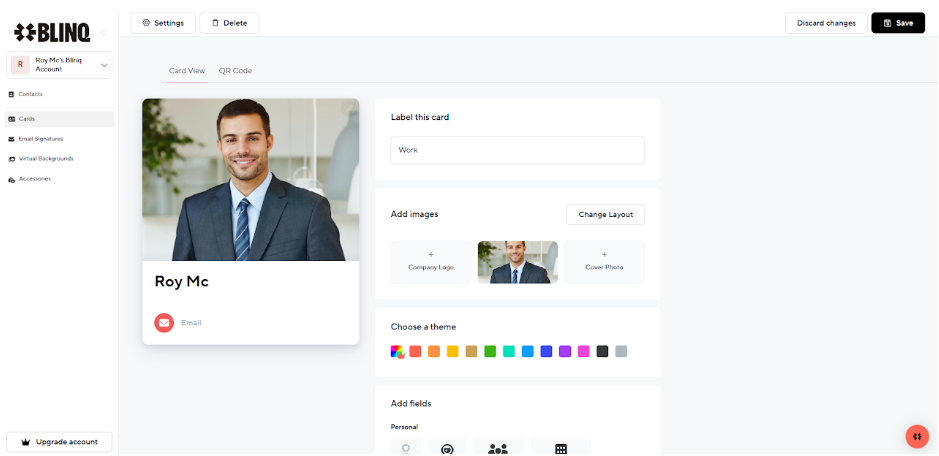
Task: Click the circular badge field icon
Action: 447,447
